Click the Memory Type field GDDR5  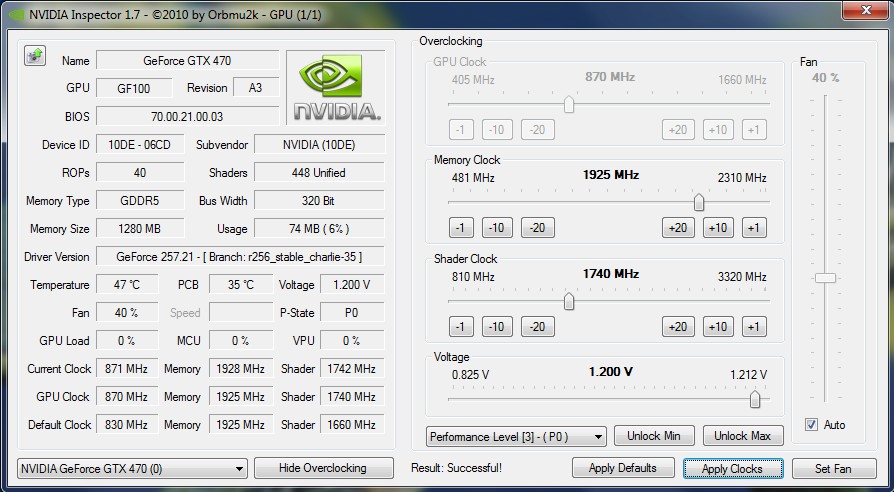point(140,201)
